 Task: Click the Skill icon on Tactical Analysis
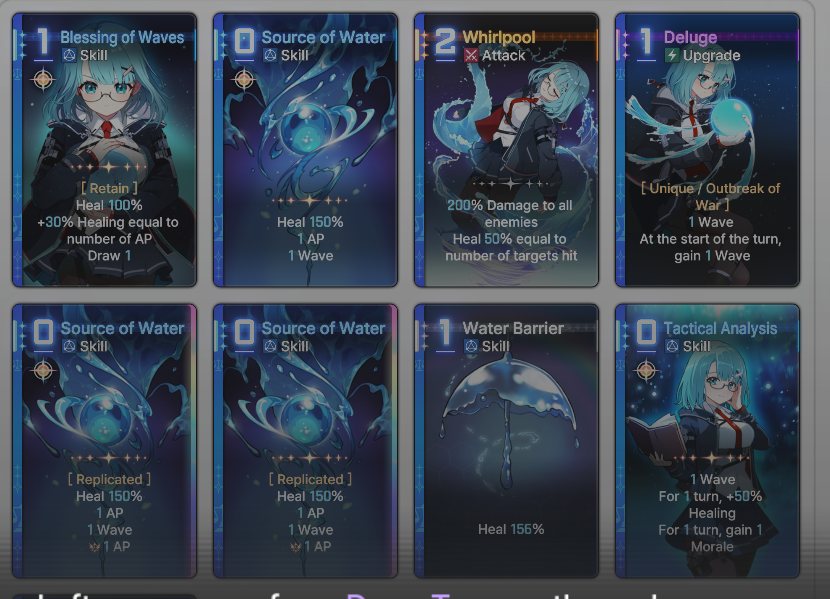pos(672,346)
